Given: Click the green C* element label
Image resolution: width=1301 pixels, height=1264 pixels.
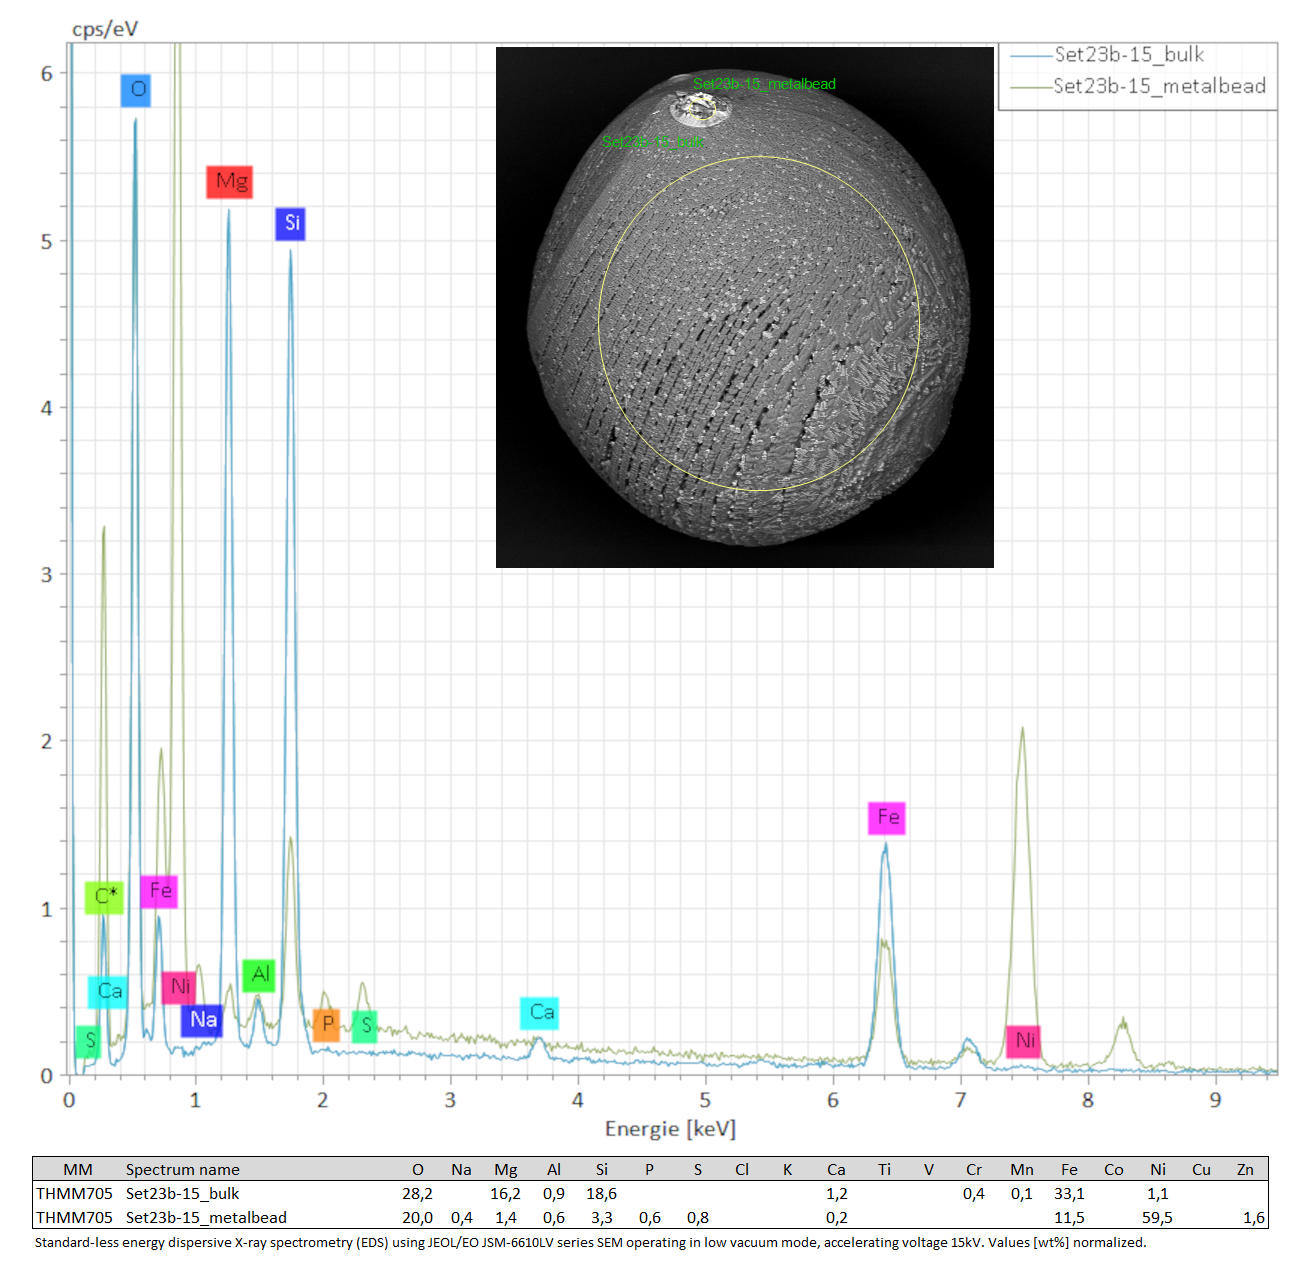Looking at the screenshot, I should pos(105,897).
